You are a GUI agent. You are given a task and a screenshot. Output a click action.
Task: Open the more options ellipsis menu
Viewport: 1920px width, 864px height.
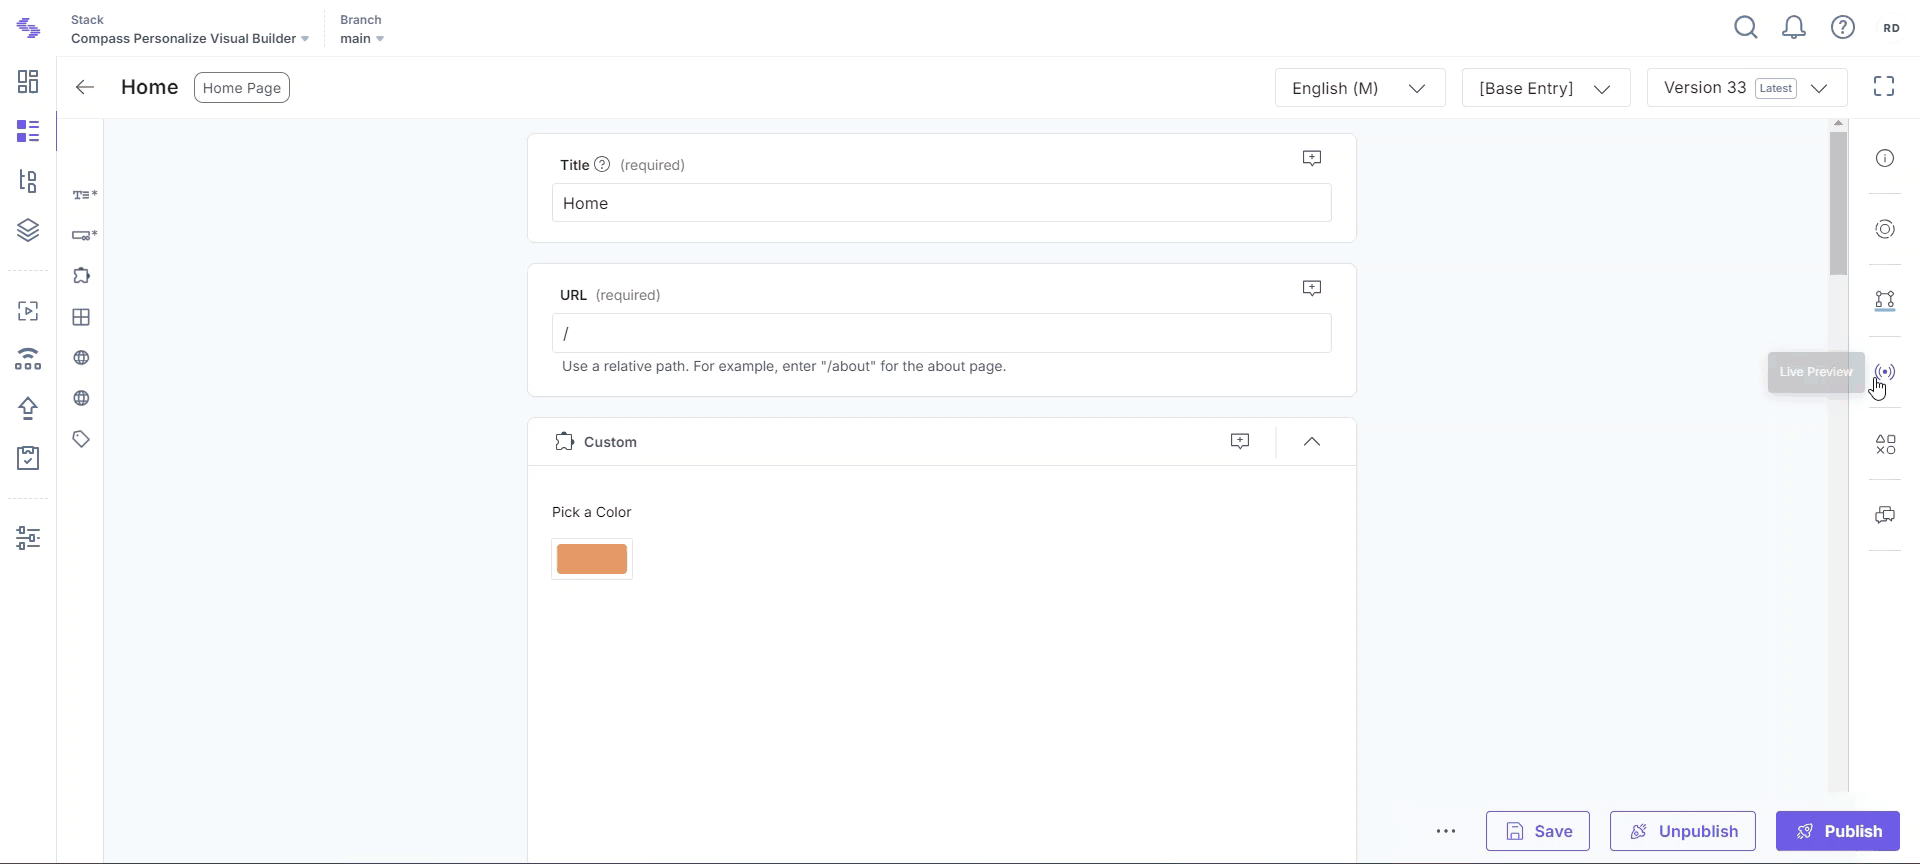[x=1446, y=831]
